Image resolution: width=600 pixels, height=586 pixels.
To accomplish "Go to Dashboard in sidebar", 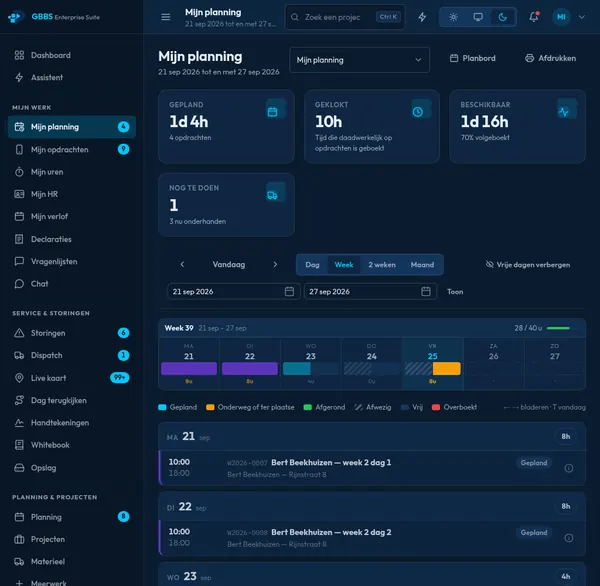I will [x=72, y=55].
